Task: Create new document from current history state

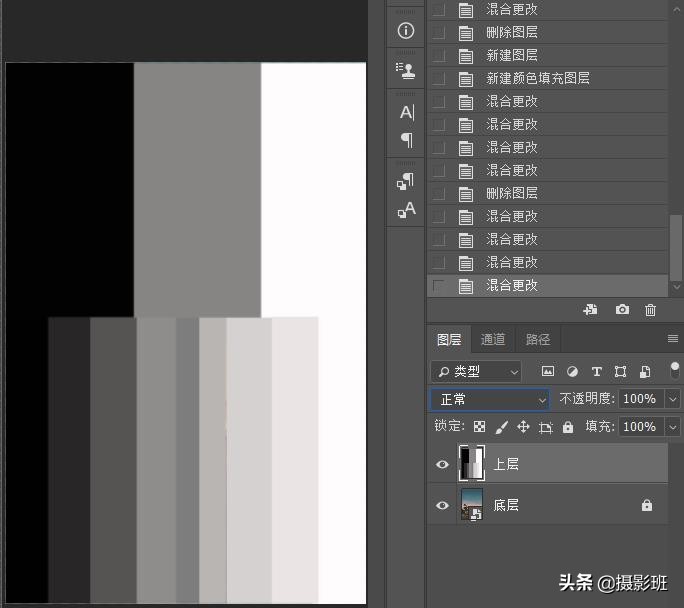Action: (590, 310)
